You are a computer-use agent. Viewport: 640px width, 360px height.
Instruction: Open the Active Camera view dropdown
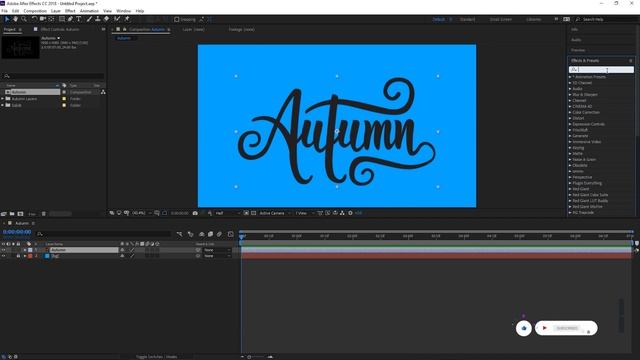pyautogui.click(x=275, y=213)
